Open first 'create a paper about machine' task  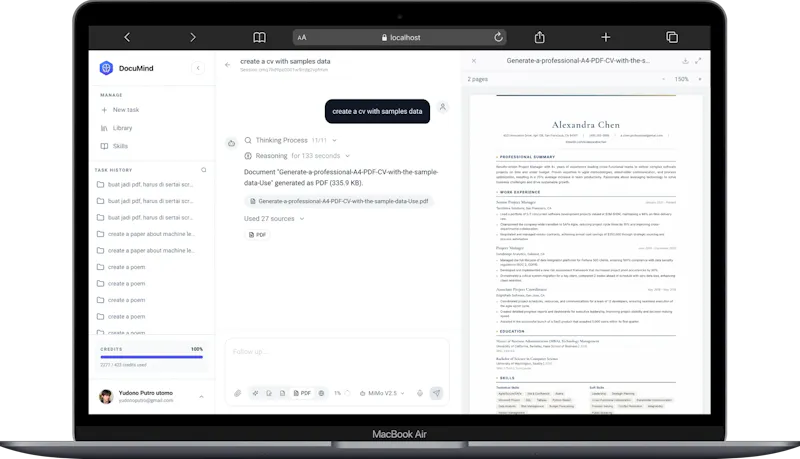click(145, 234)
